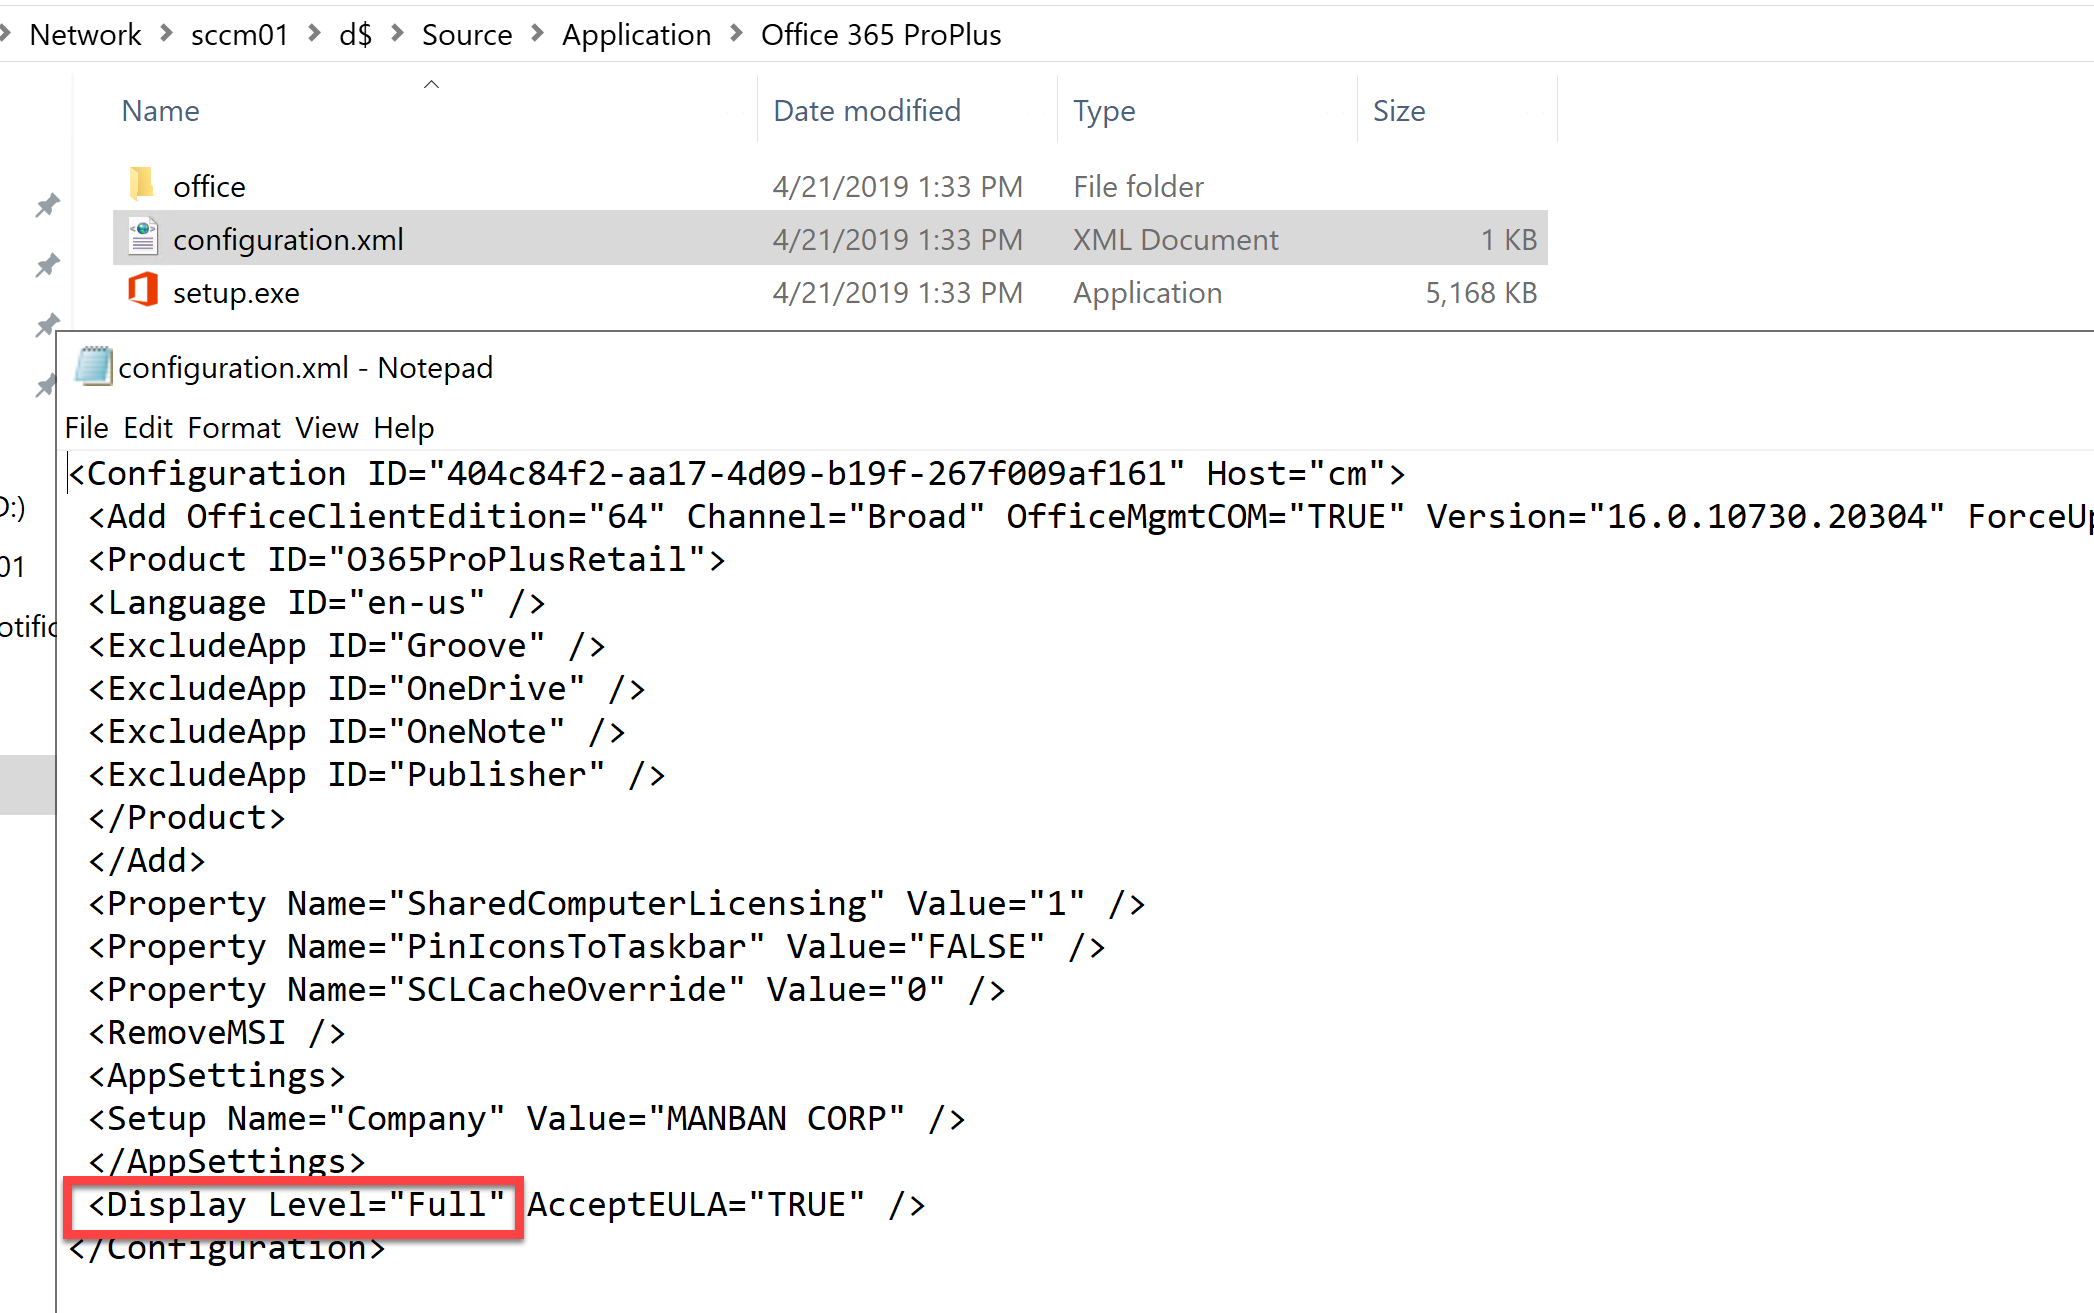The width and height of the screenshot is (2094, 1313).
Task: Launch setup.exe via its red Office icon
Action: coord(143,290)
